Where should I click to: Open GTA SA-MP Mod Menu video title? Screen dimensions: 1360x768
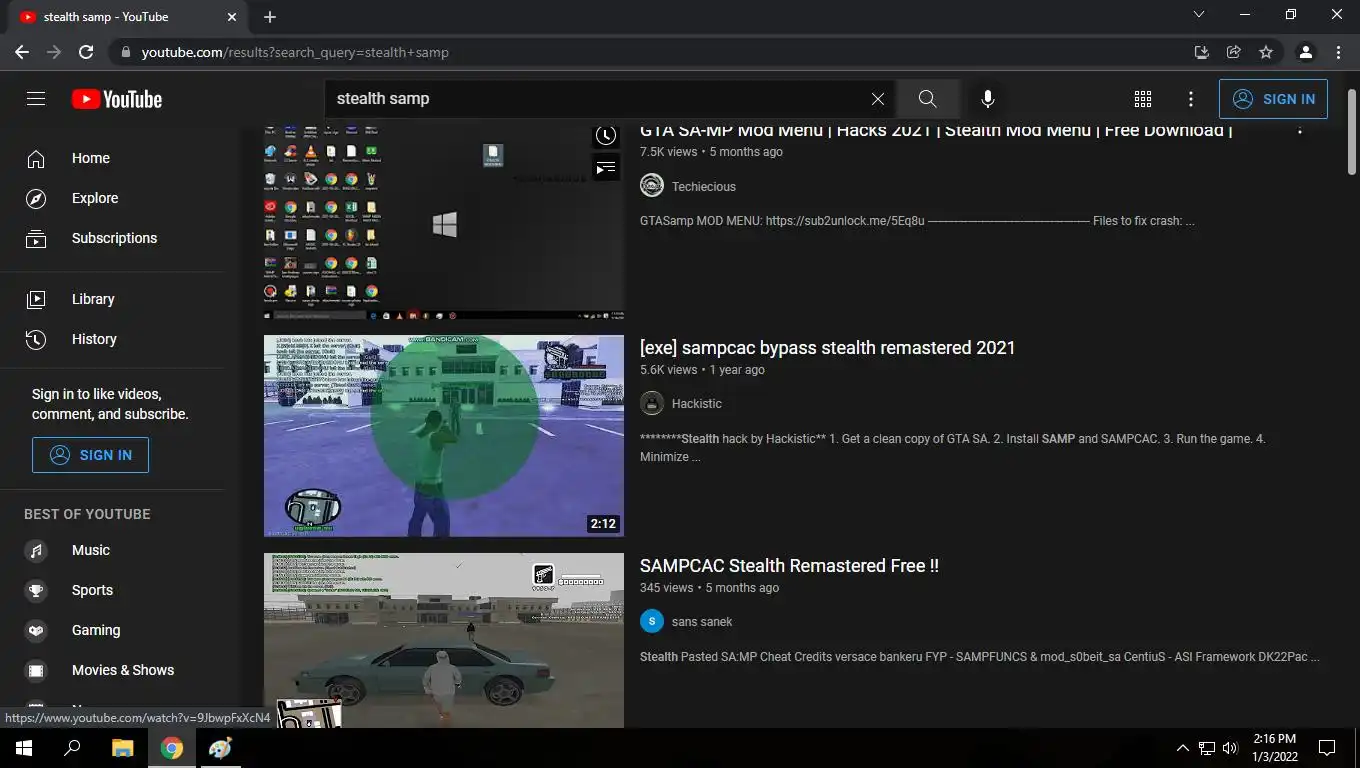click(936, 131)
